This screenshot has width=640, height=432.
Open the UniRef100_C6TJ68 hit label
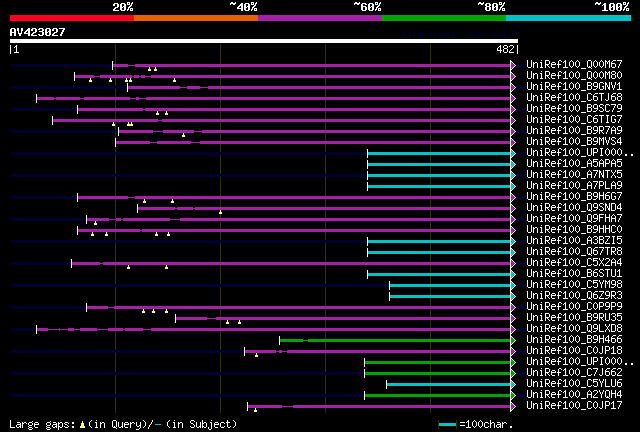coord(574,98)
